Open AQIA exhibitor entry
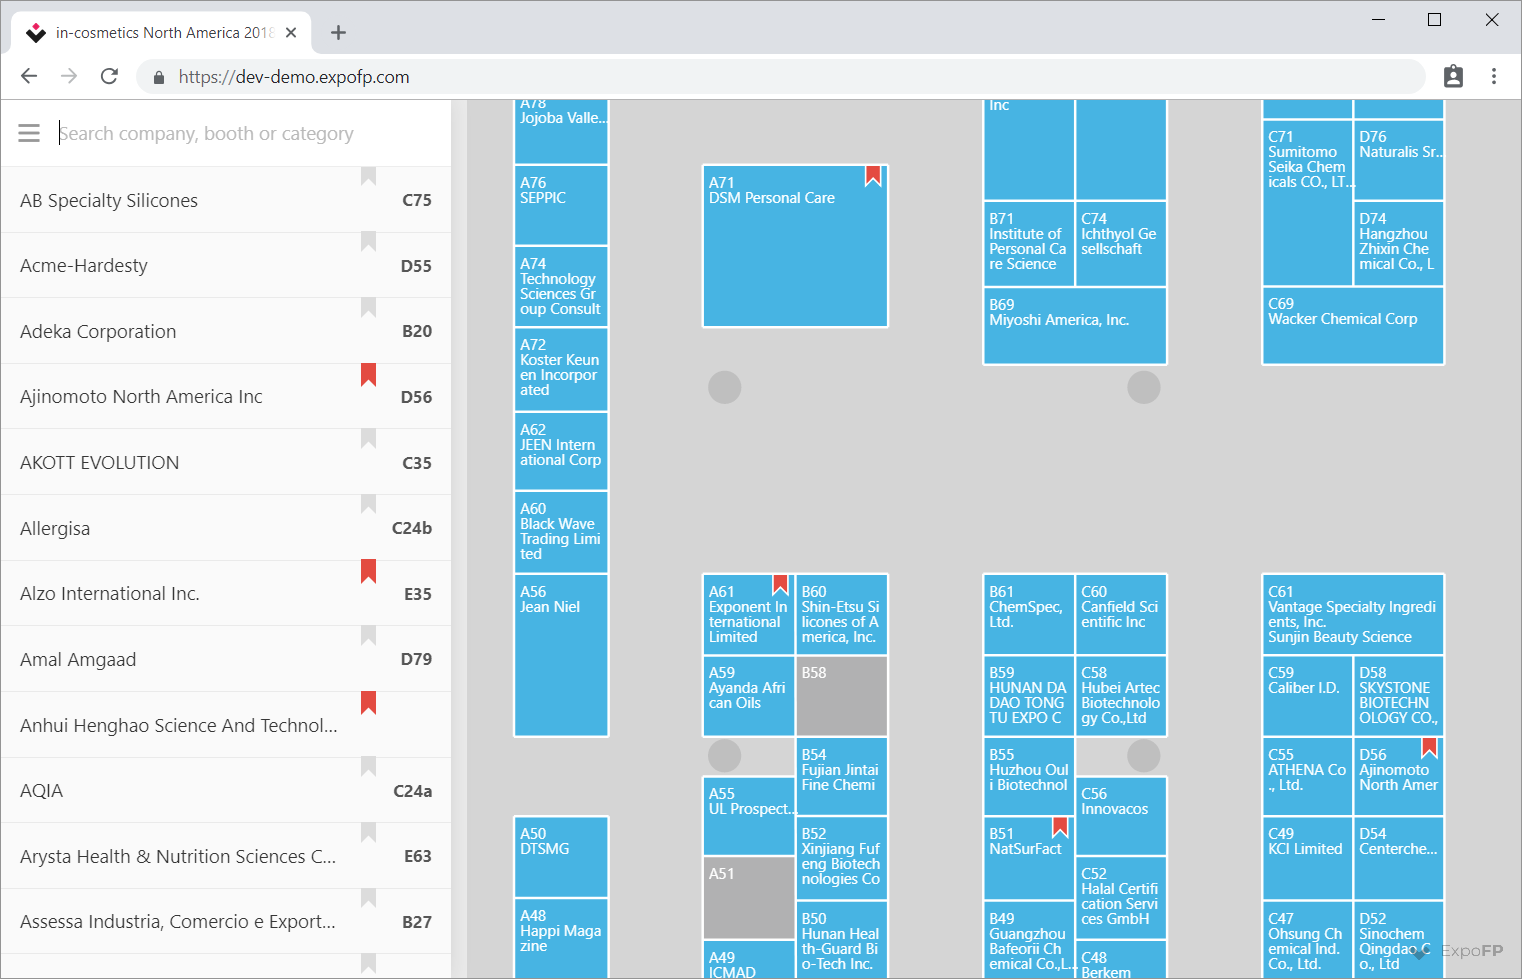This screenshot has height=979, width=1522. coord(226,791)
